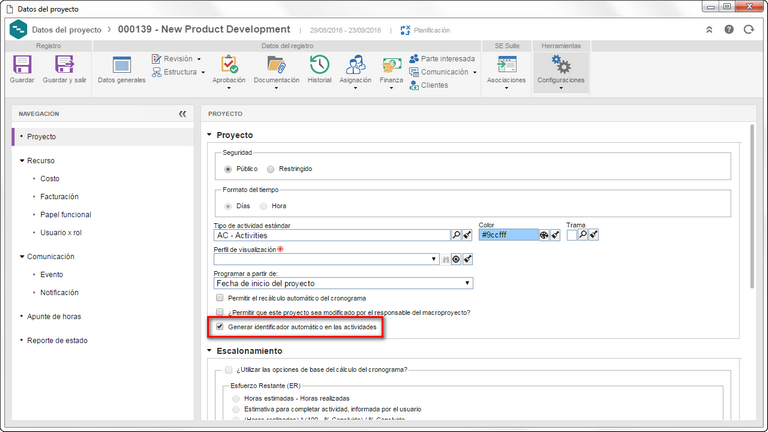Collapse the Proyecto section header
Image resolution: width=768 pixels, height=432 pixels.
tap(209, 135)
